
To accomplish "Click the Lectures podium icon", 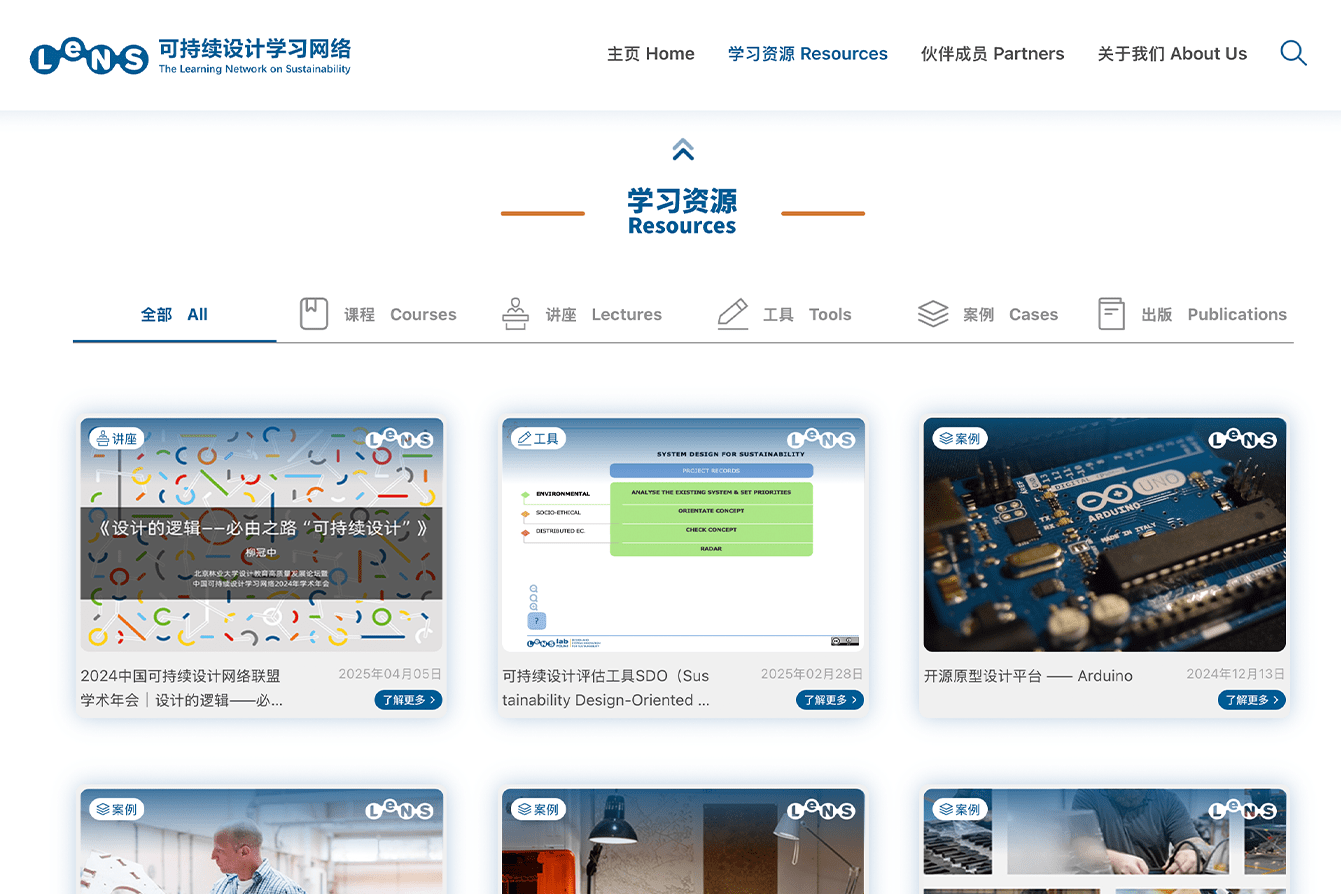I will point(515,314).
